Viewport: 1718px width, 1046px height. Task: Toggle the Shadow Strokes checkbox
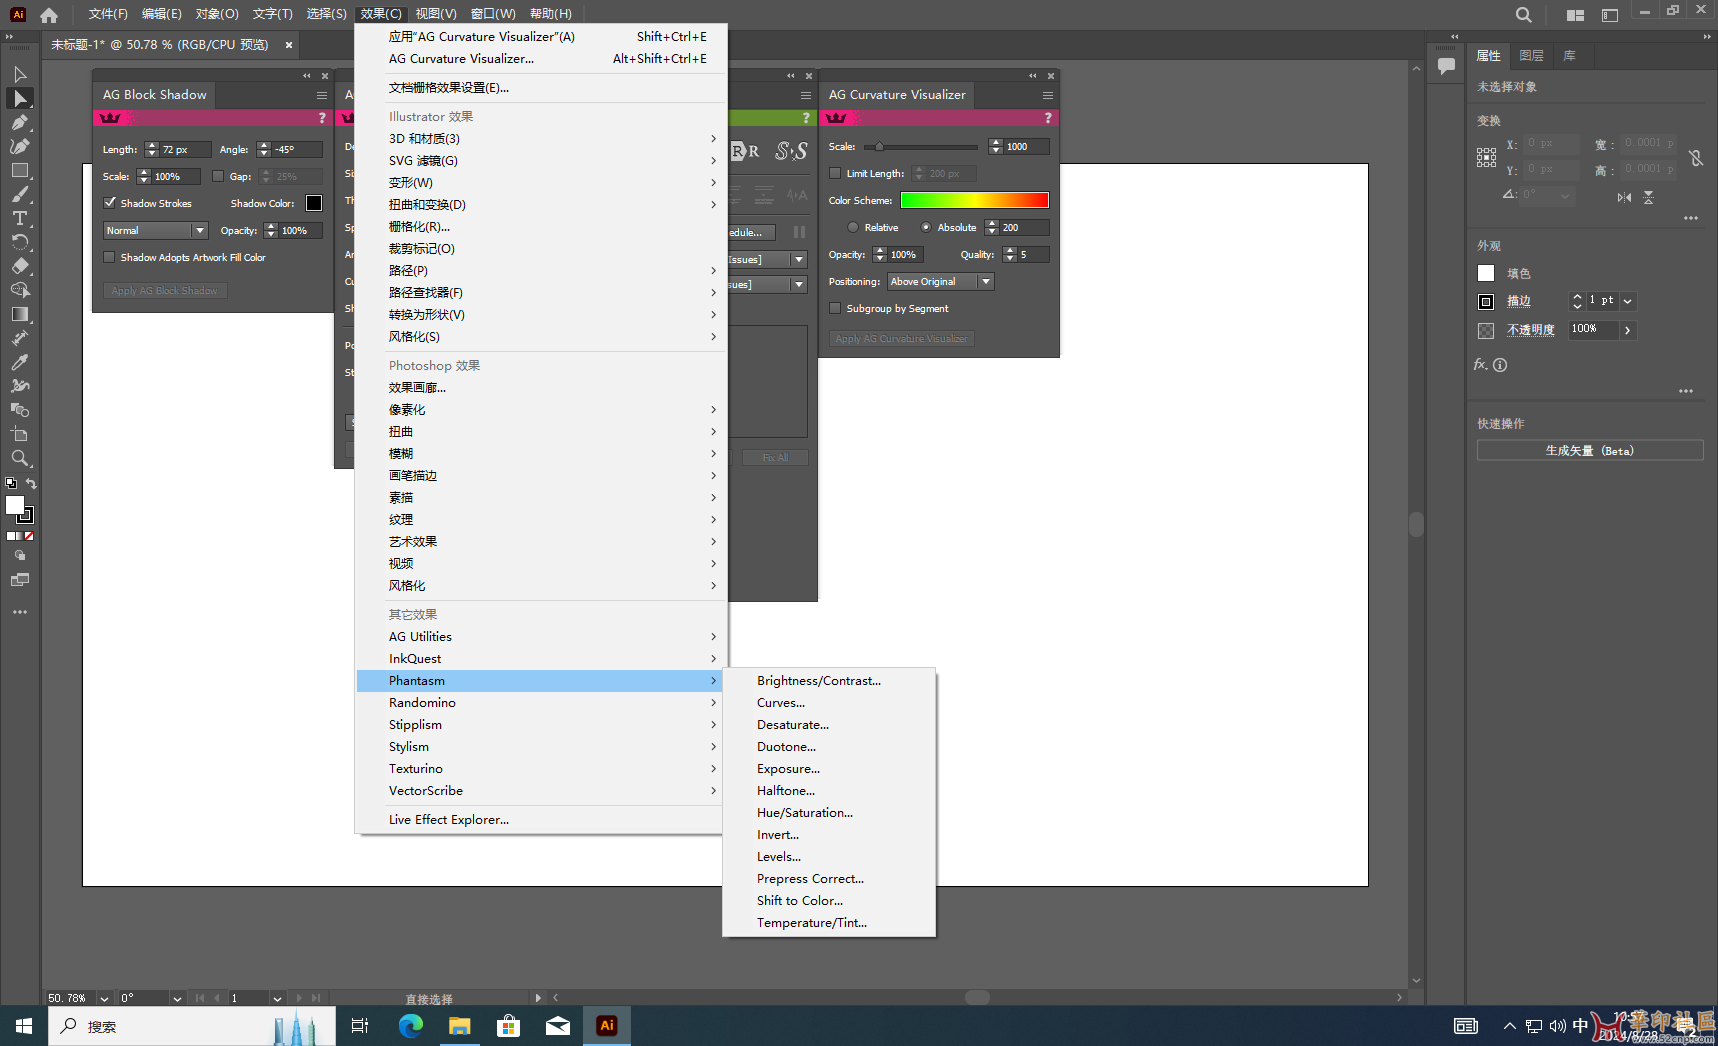pos(110,203)
